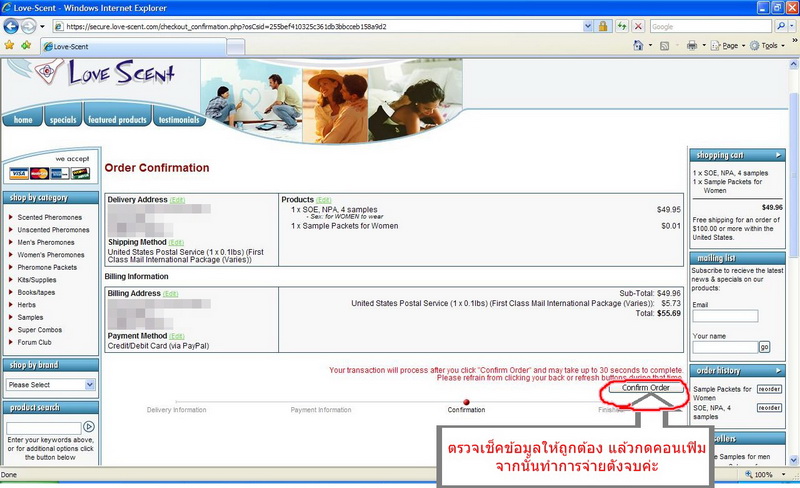Screen dimensions: 800x488
Task: Click the browser Back arrow button
Action: click(x=11, y=26)
